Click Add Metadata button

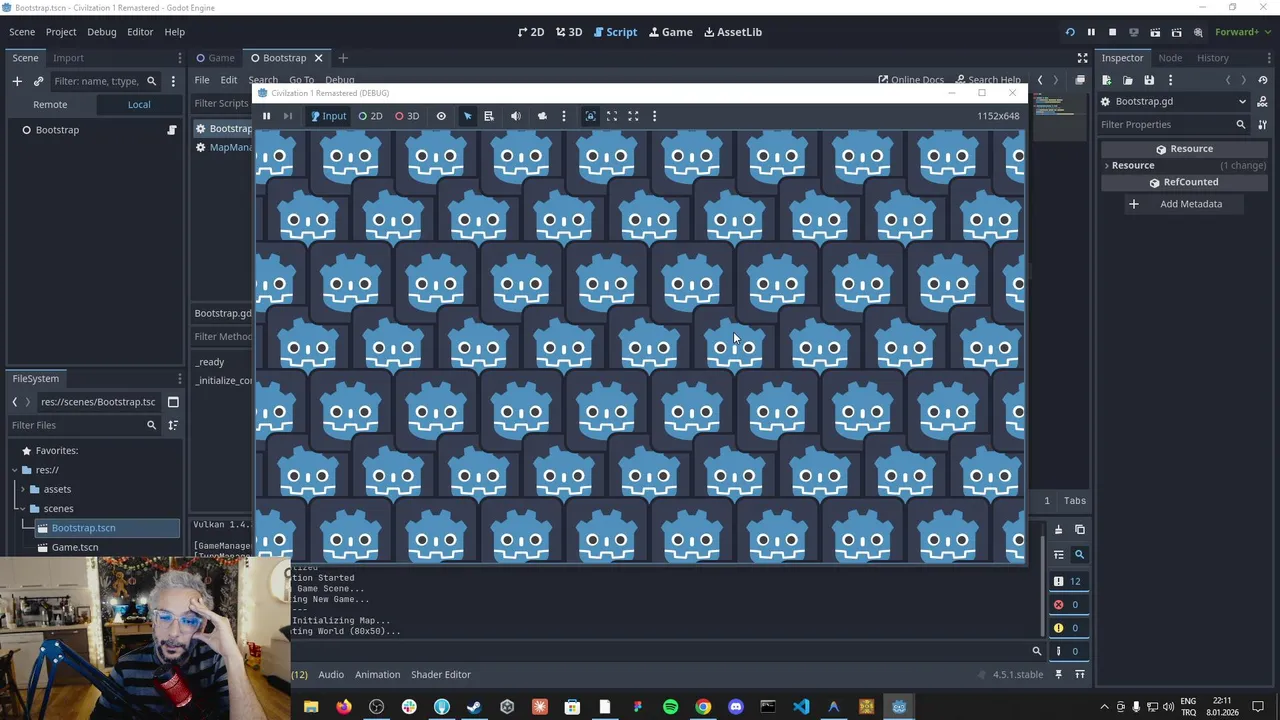(1185, 204)
